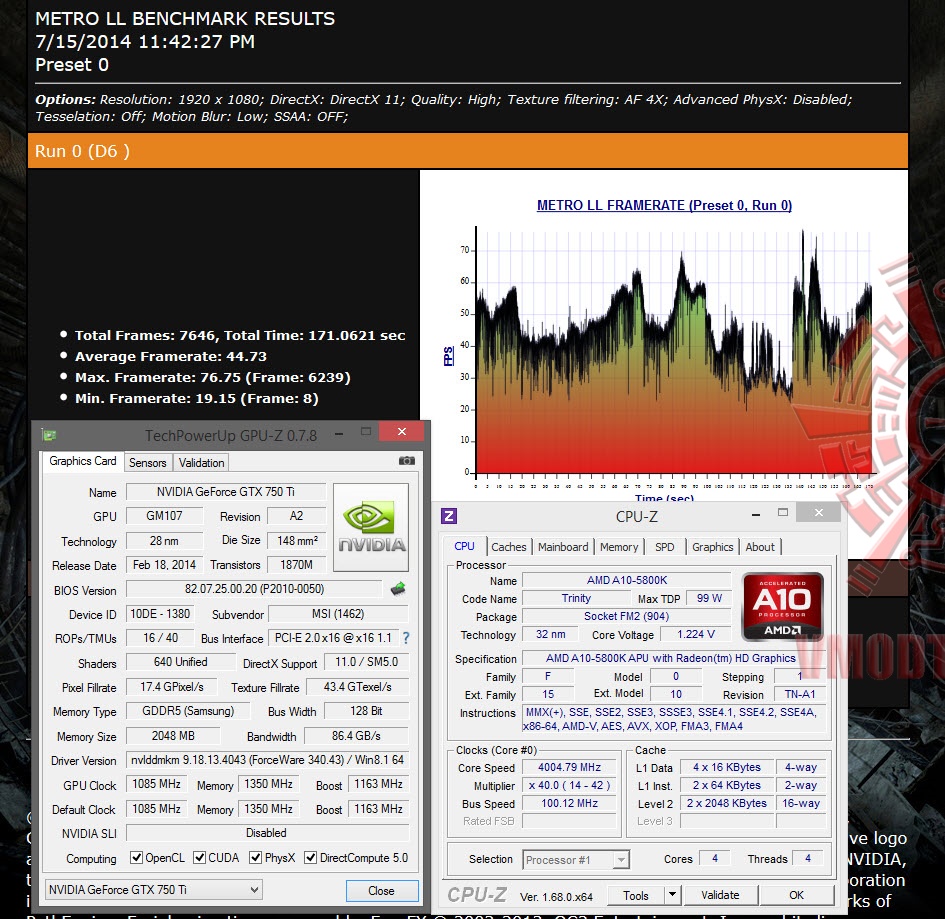Close the CPU-Z window with X

coord(818,512)
